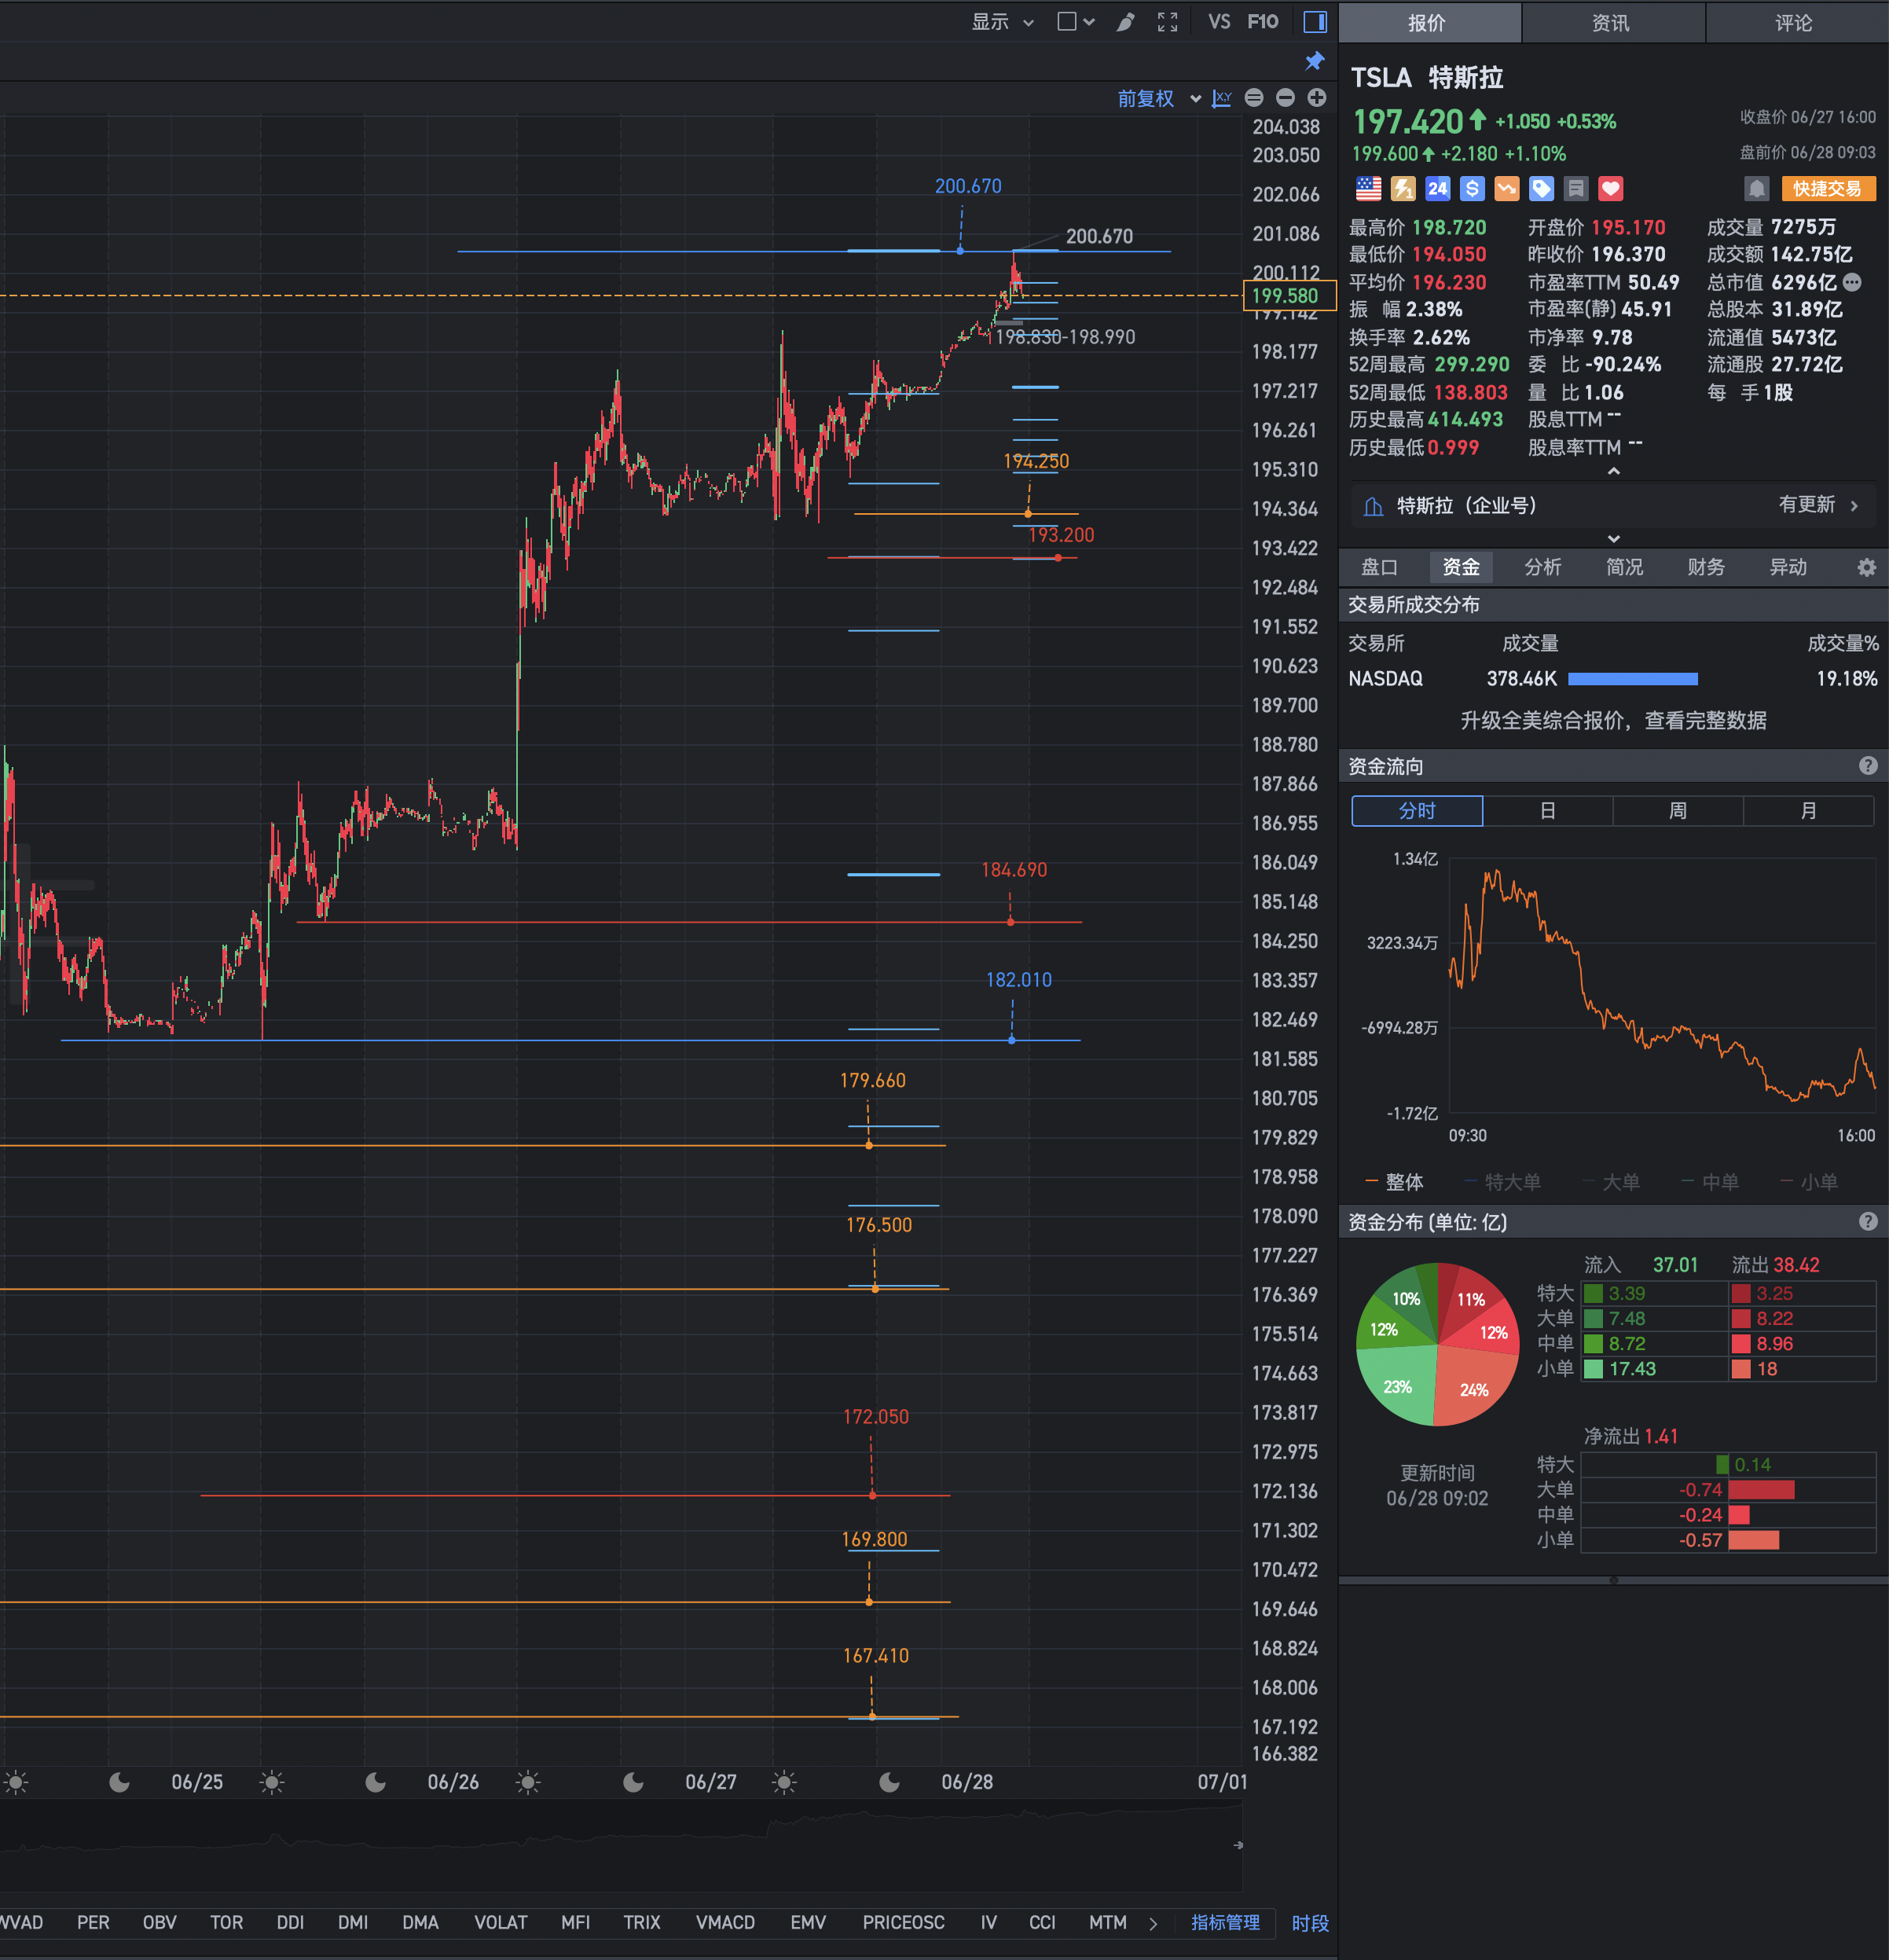The width and height of the screenshot is (1889, 1960).
Task: Click the 特斯拉 enterprise account building icon
Action: click(1374, 506)
